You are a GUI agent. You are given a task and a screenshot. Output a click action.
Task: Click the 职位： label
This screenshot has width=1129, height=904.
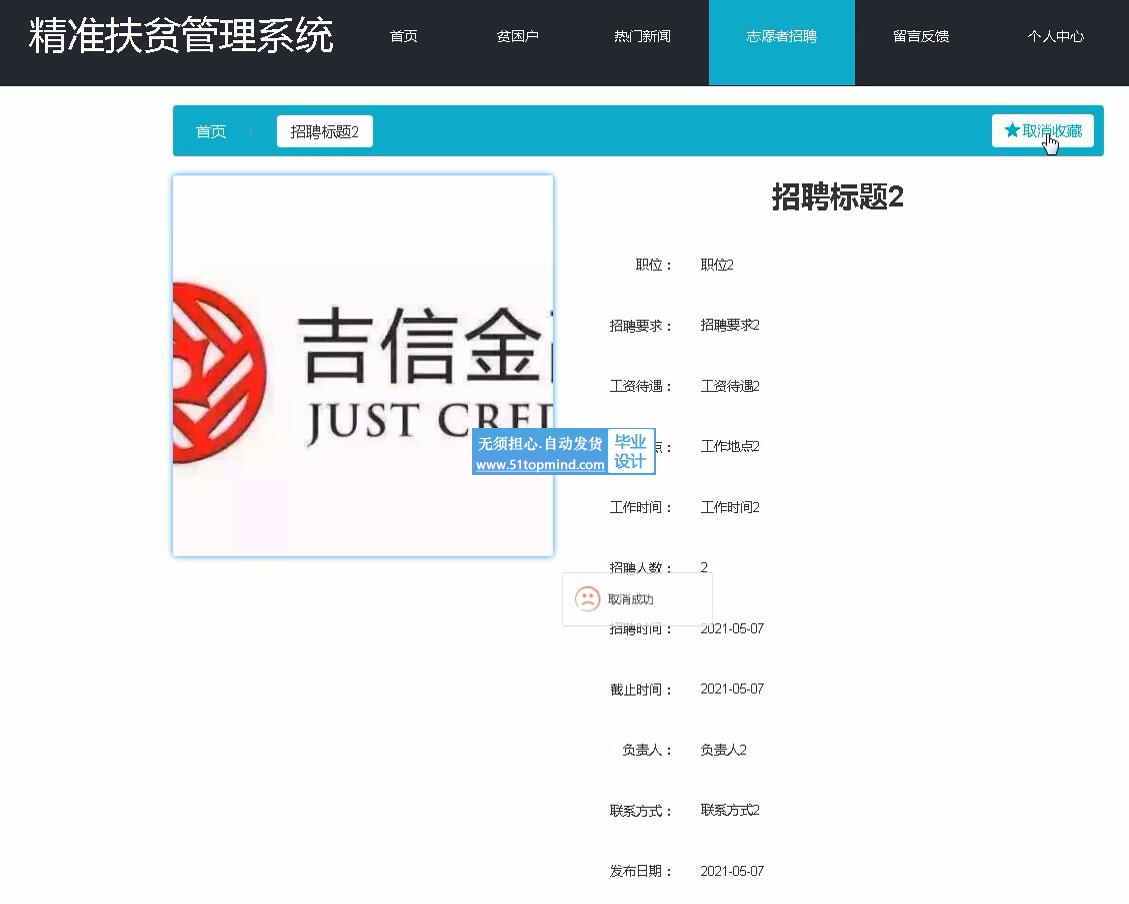pyautogui.click(x=654, y=265)
